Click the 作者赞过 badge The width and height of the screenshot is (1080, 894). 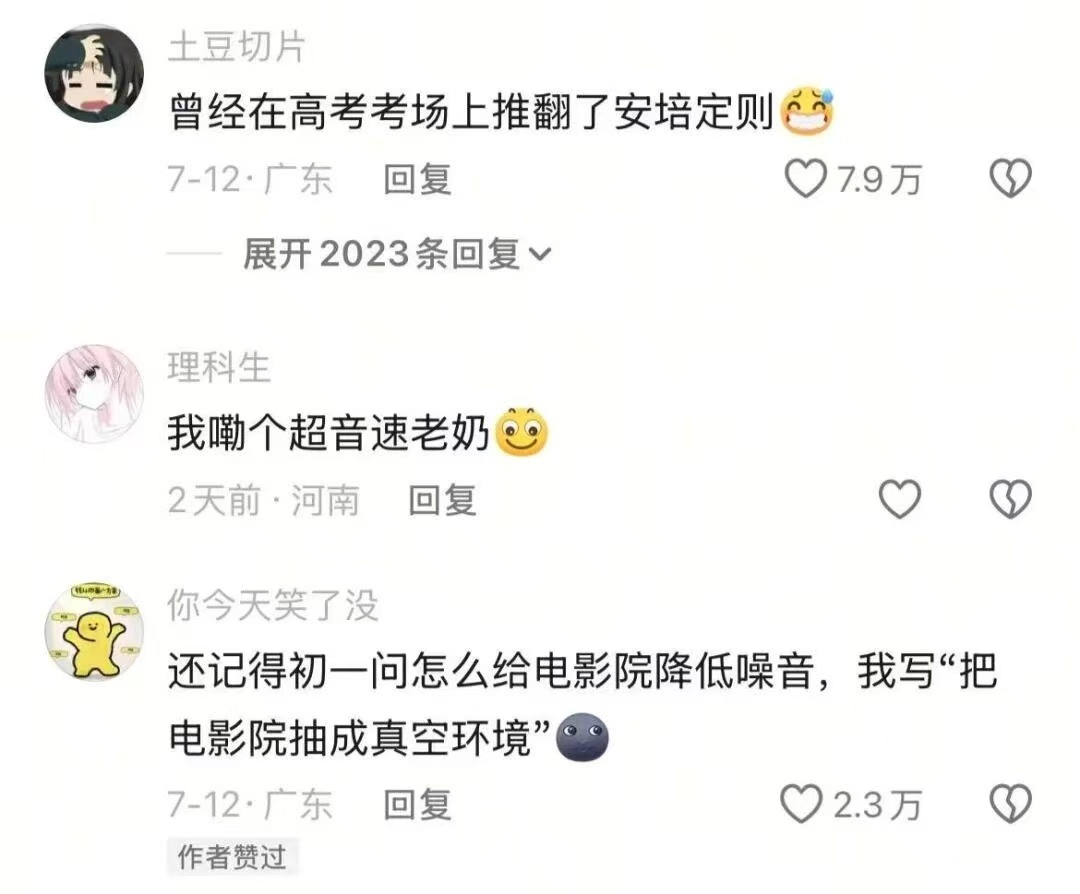point(232,857)
